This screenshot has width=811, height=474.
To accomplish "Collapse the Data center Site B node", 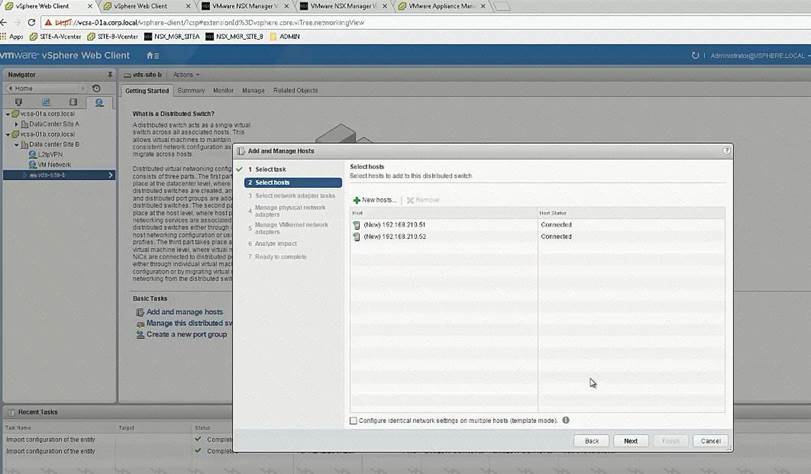I will (14, 145).
